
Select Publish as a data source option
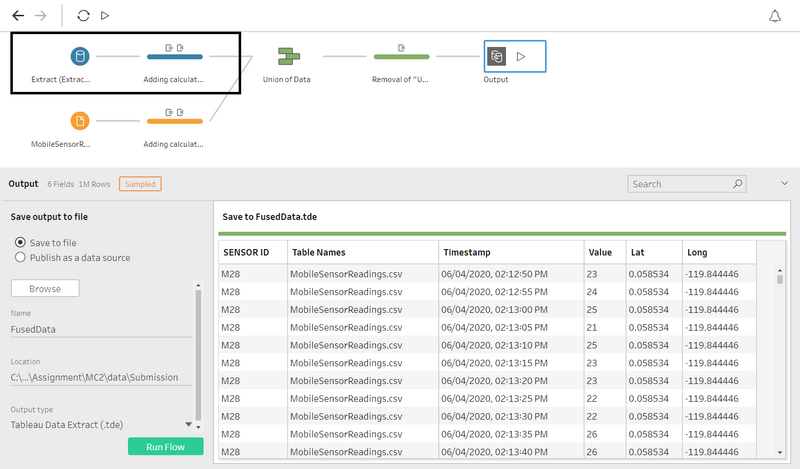click(20, 257)
